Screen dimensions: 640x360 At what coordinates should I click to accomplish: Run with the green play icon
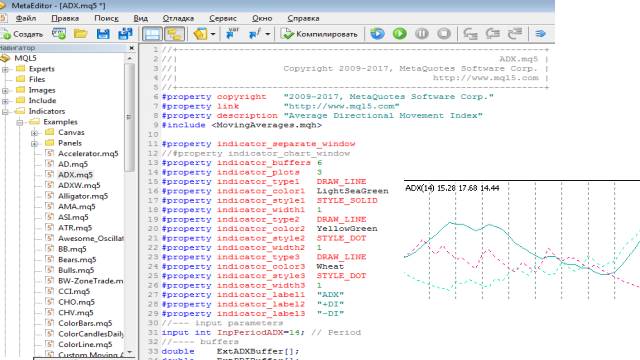pos(400,34)
